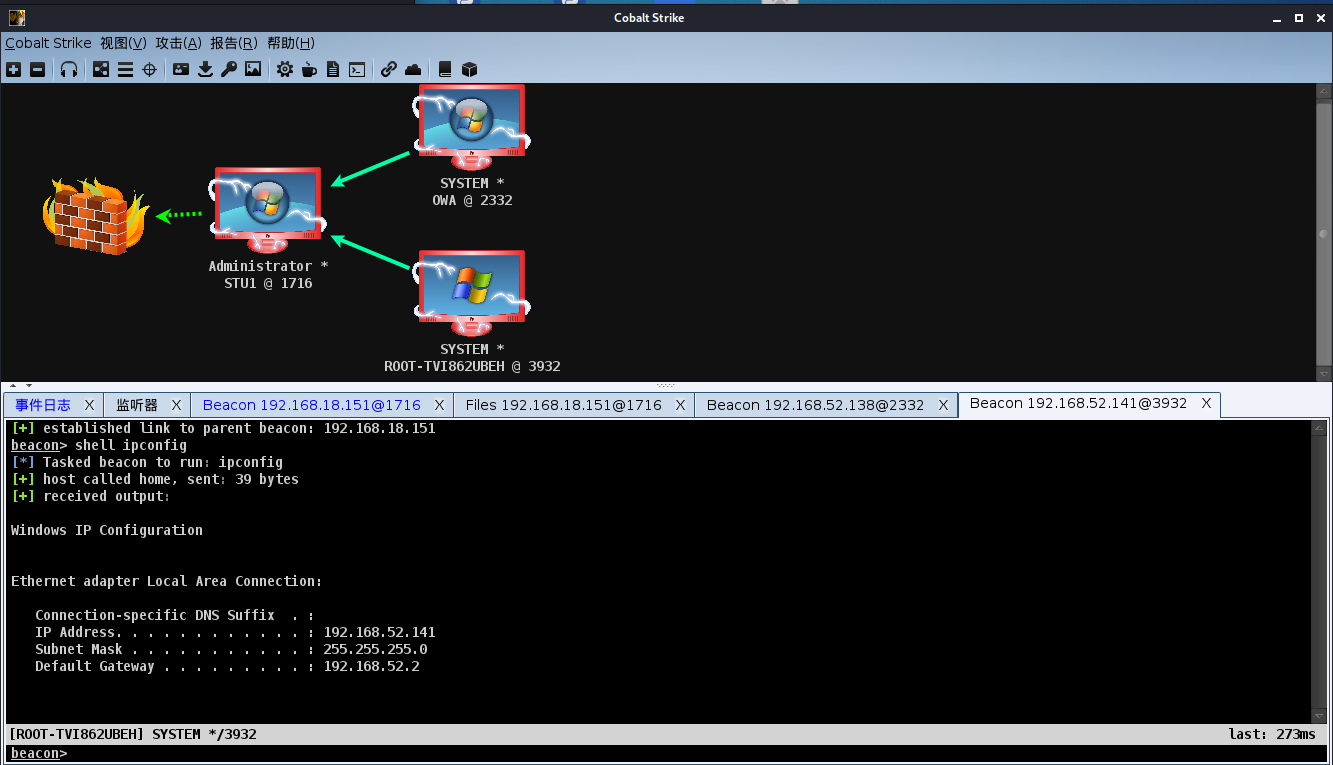This screenshot has height=765, width=1333.
Task: Open listeners via the headphones icon
Action: click(x=69, y=69)
